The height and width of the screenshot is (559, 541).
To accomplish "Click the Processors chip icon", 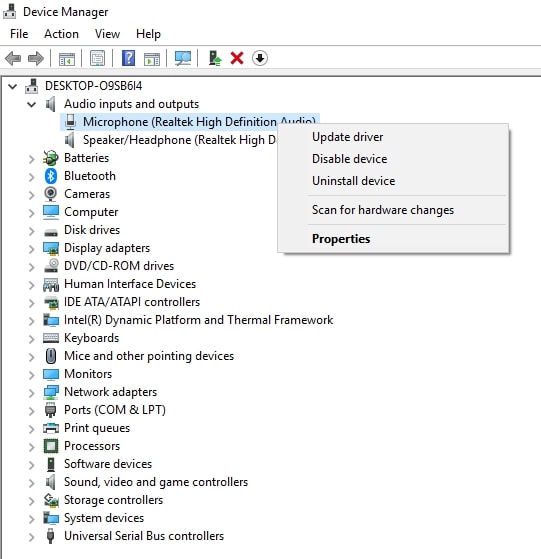I will (51, 446).
